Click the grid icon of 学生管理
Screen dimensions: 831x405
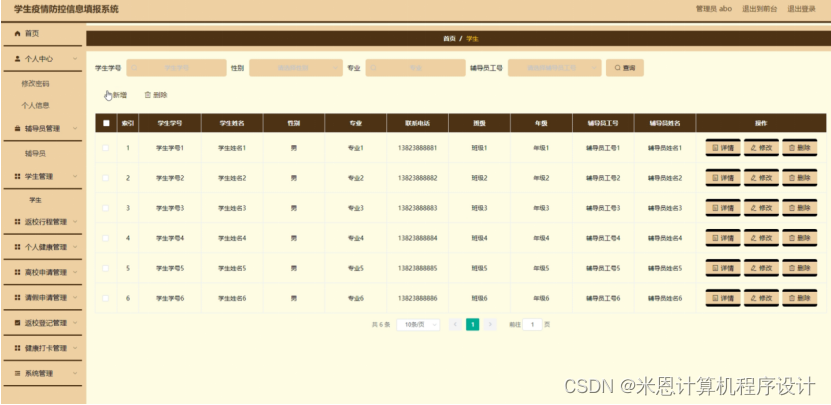click(x=17, y=177)
